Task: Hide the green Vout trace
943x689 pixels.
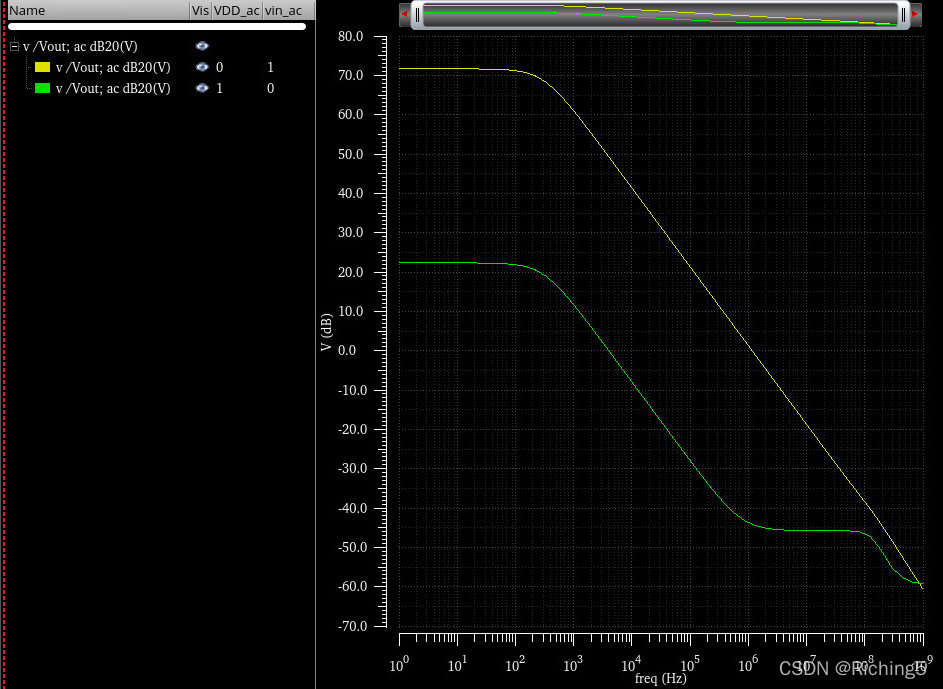Action: click(x=202, y=88)
